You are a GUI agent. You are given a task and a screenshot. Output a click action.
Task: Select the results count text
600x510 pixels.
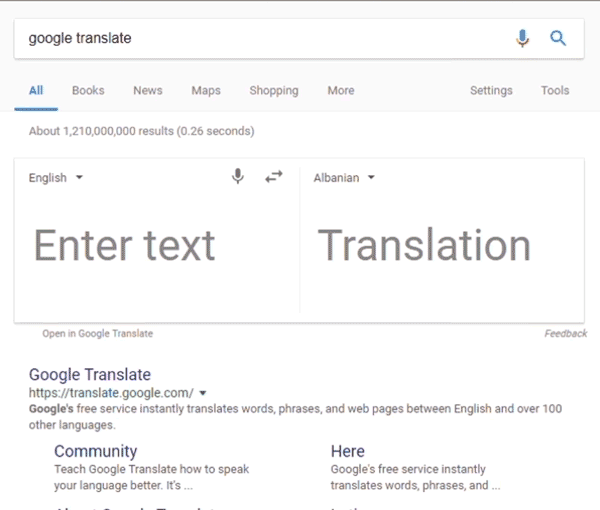(x=142, y=131)
